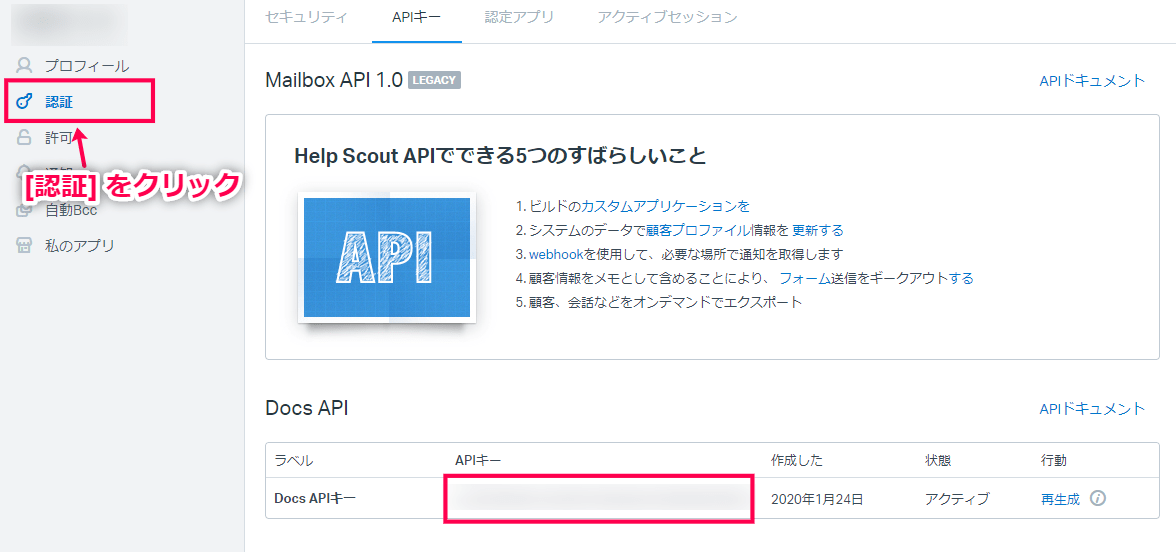Follow the フォーム link
Image resolution: width=1176 pixels, height=552 pixels.
click(804, 278)
